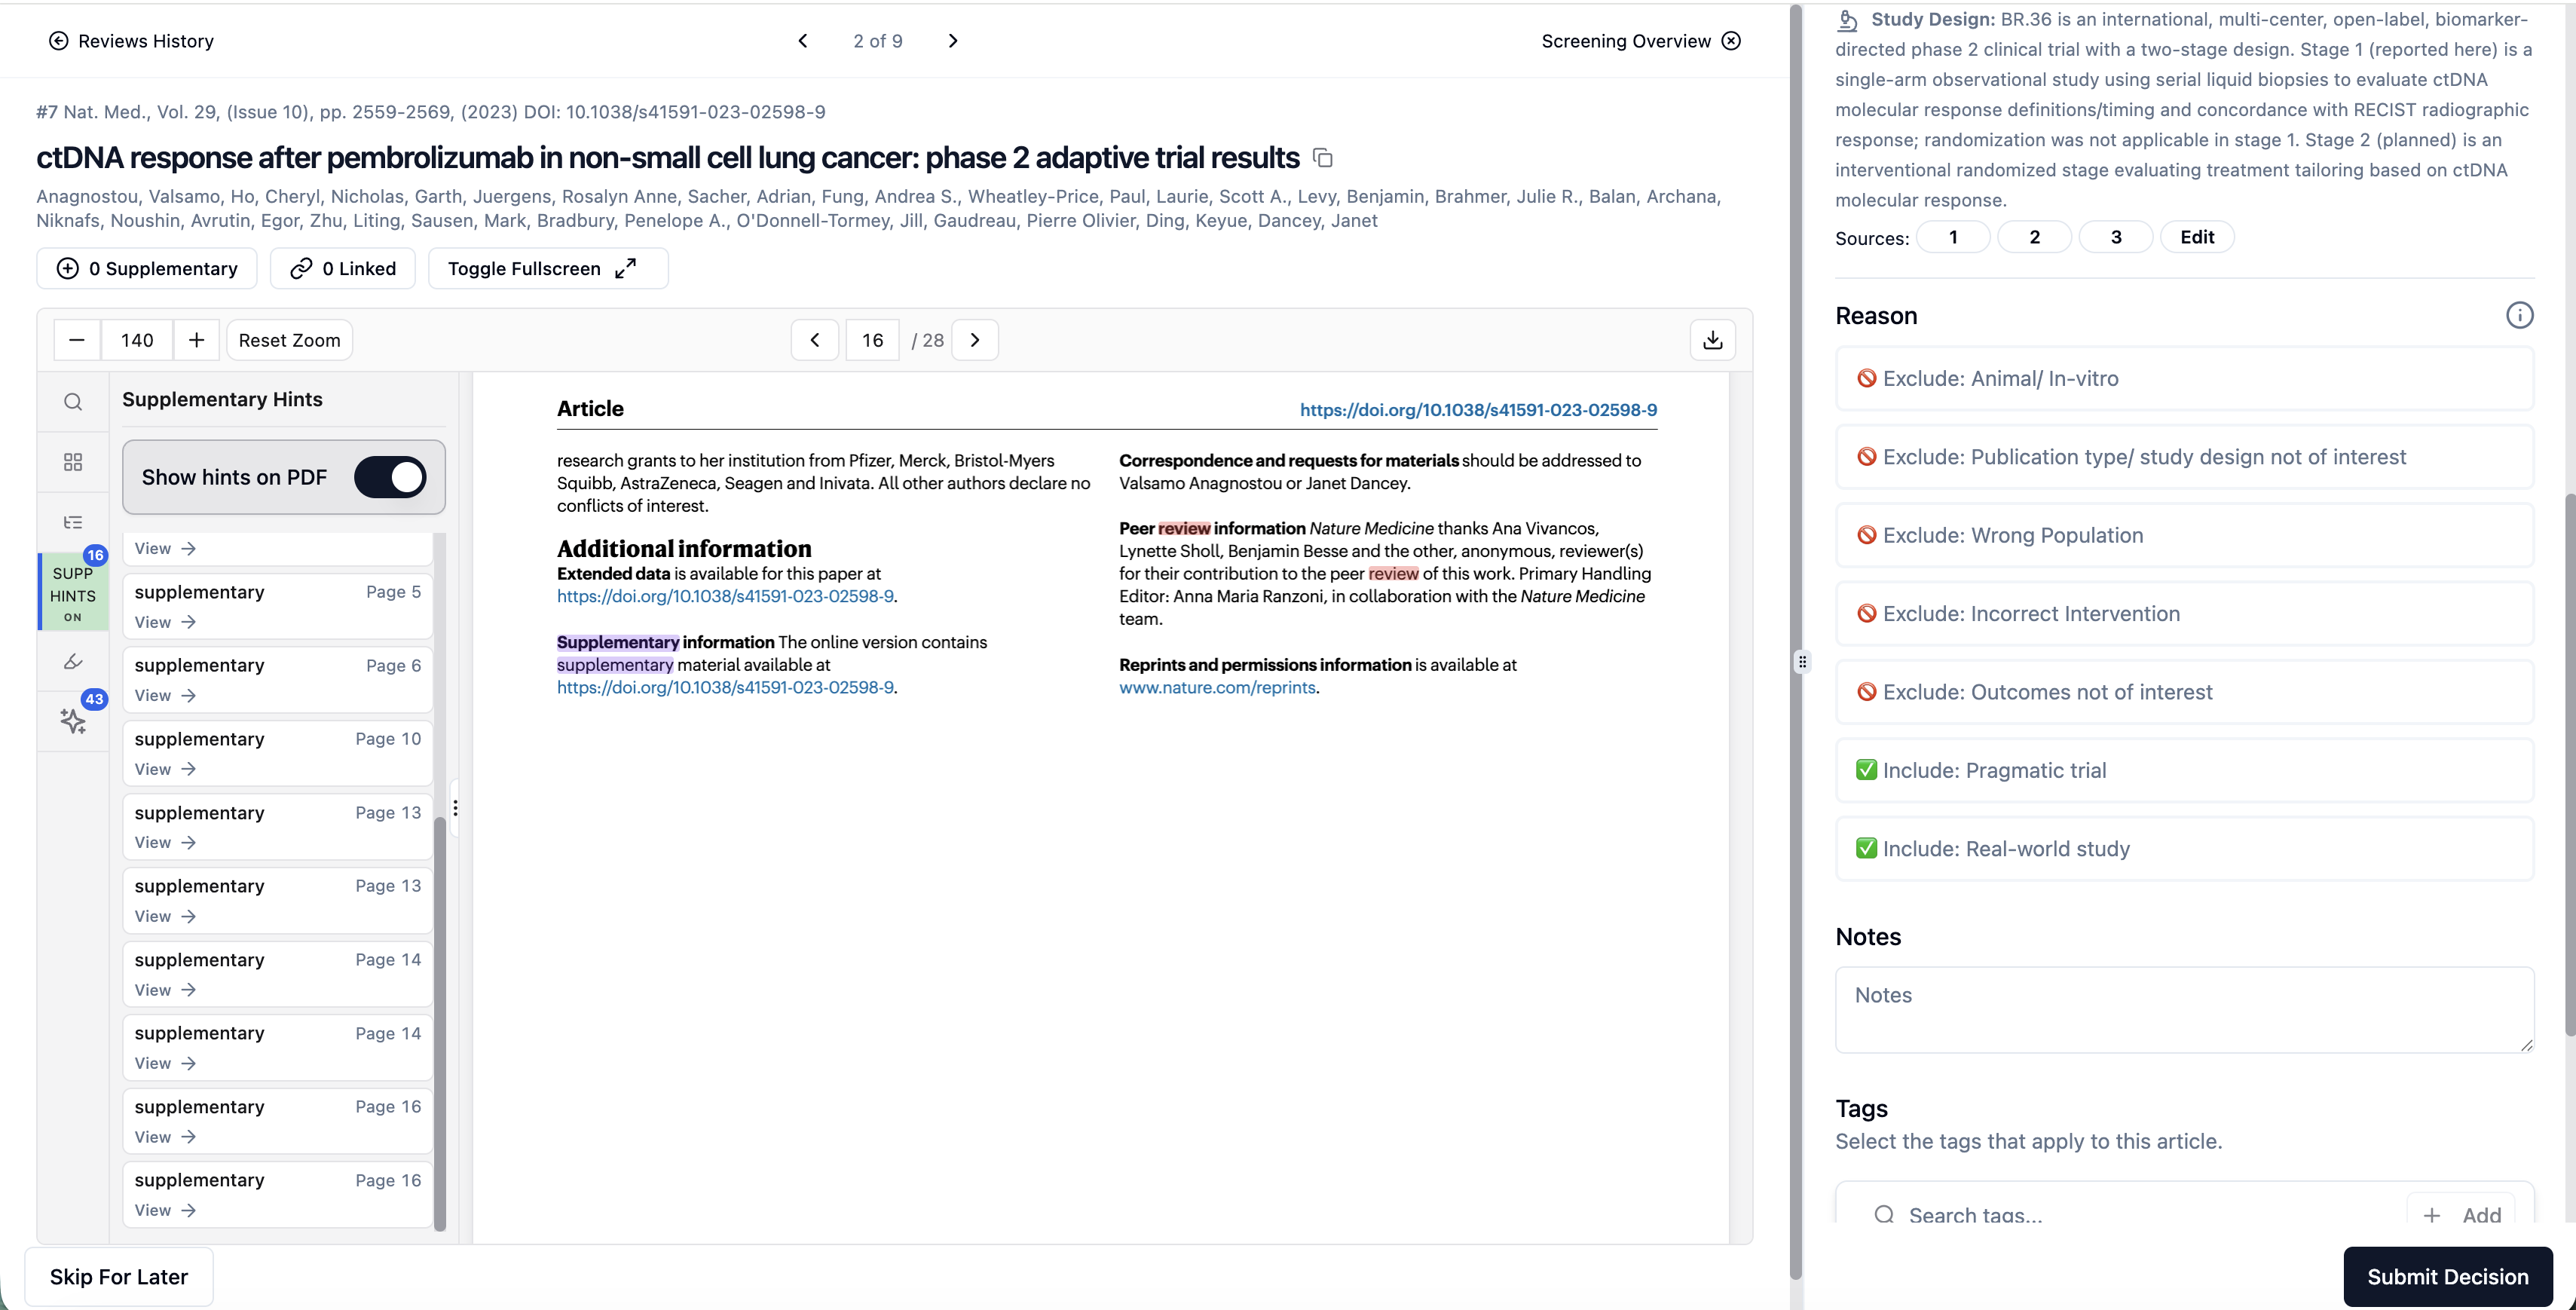This screenshot has width=2576, height=1310.
Task: Toggle Fullscreen view
Action: click(x=548, y=268)
